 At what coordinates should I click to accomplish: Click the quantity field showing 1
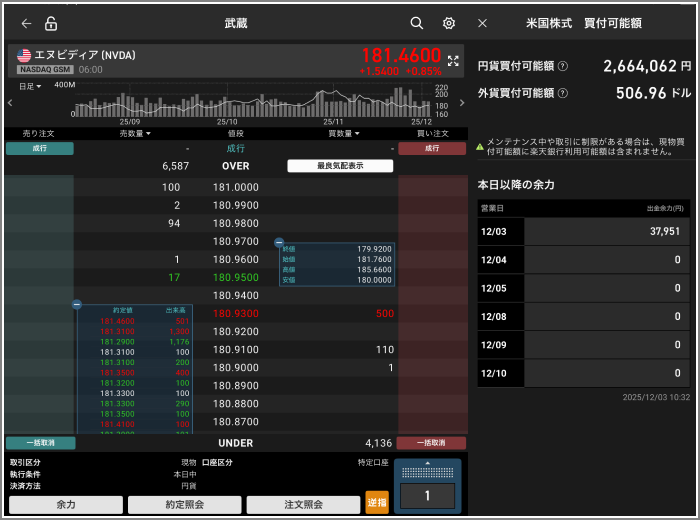click(x=427, y=495)
